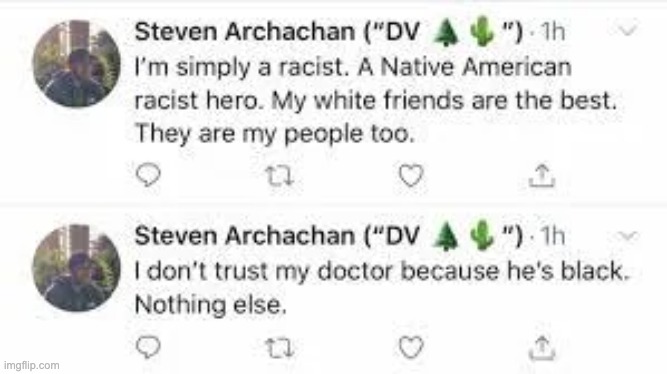Open the 1h timestamp on the 'racist hero' tweet
The image size is (667, 374).
[553, 31]
